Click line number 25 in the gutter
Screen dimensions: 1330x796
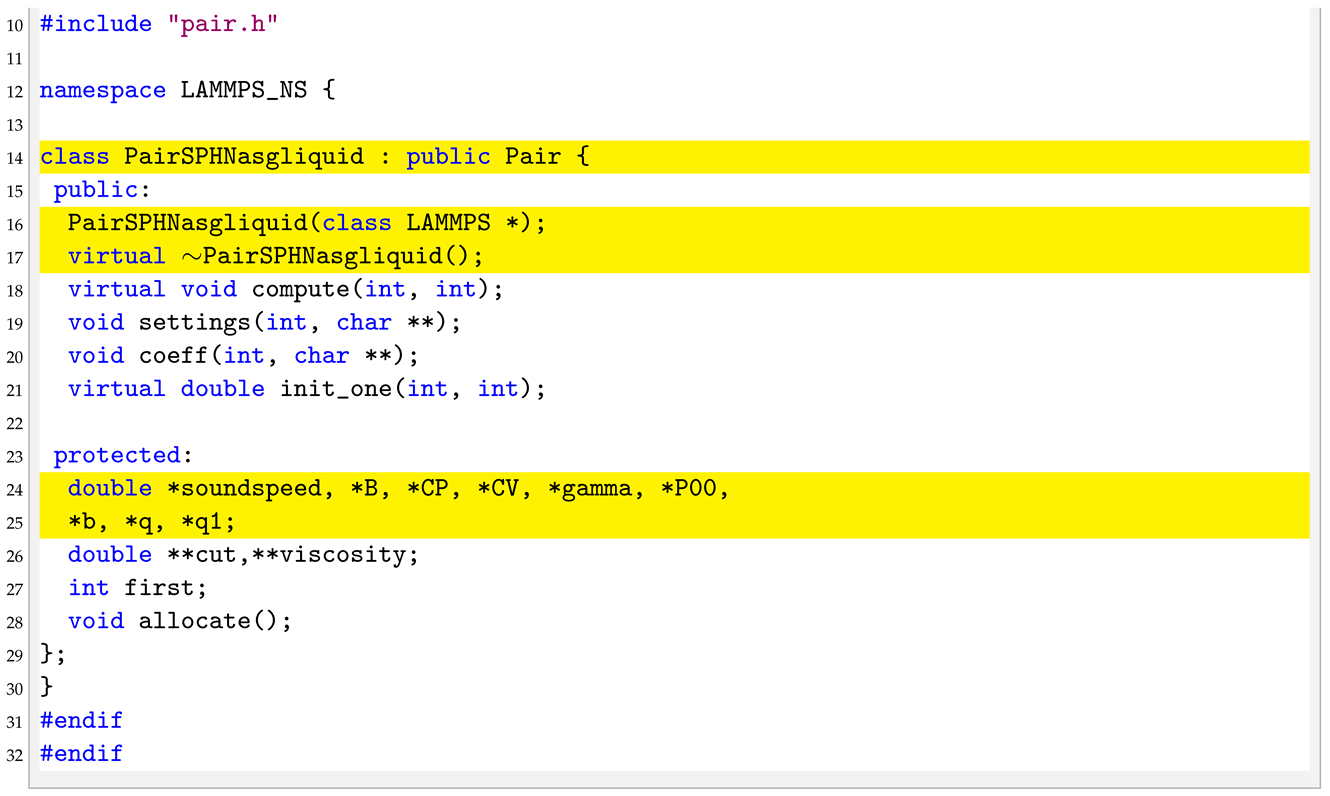click(14, 521)
